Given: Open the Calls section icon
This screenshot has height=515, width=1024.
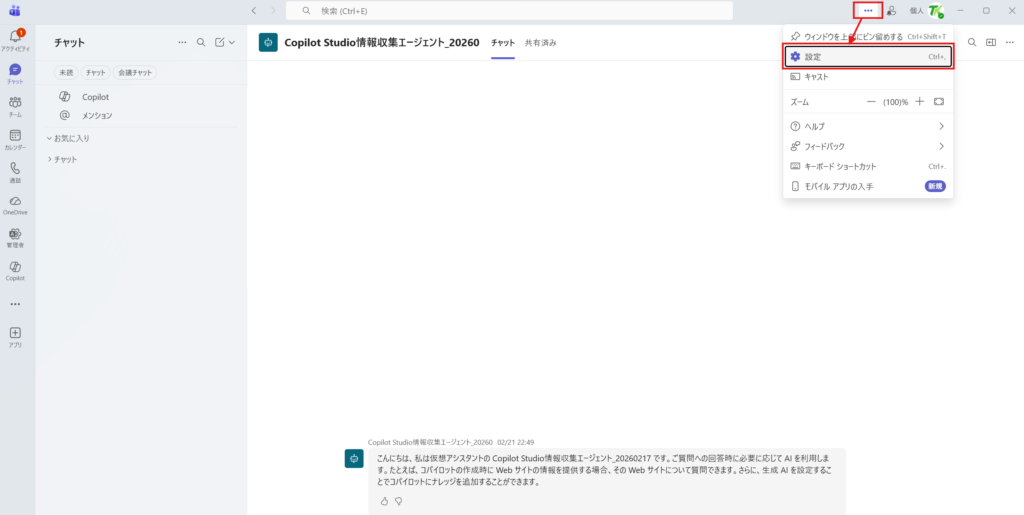Looking at the screenshot, I should coord(15,172).
